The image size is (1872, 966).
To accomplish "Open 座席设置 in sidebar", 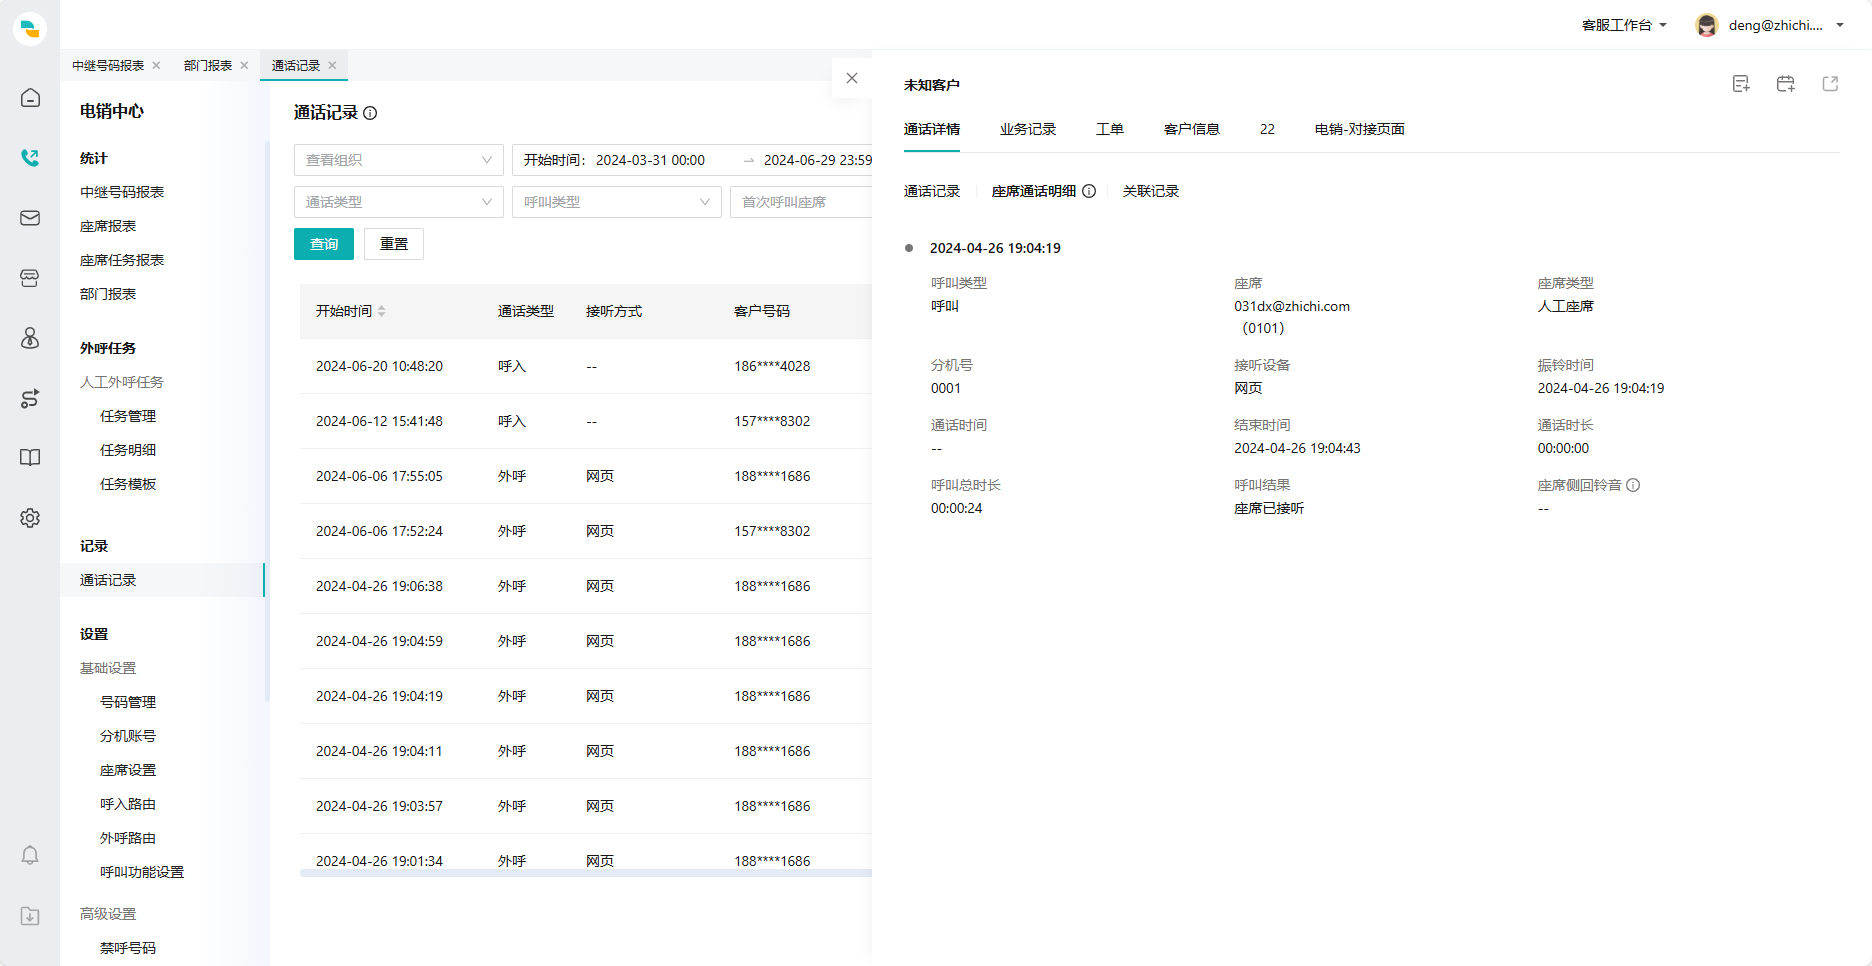I will point(128,770).
